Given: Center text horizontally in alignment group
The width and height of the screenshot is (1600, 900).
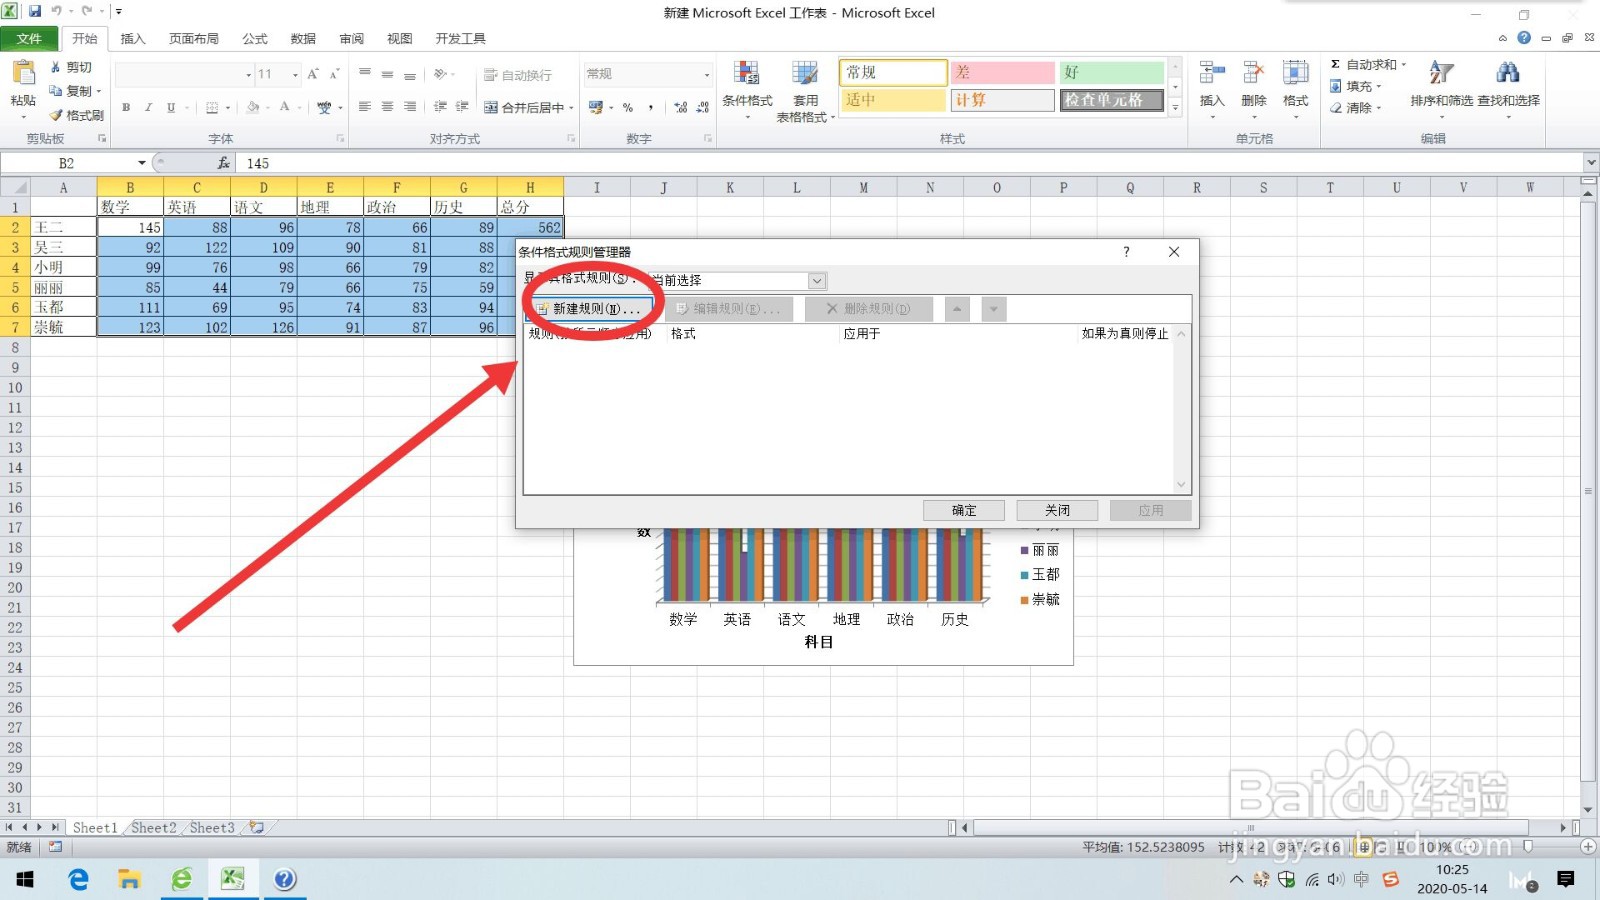Looking at the screenshot, I should pos(387,107).
